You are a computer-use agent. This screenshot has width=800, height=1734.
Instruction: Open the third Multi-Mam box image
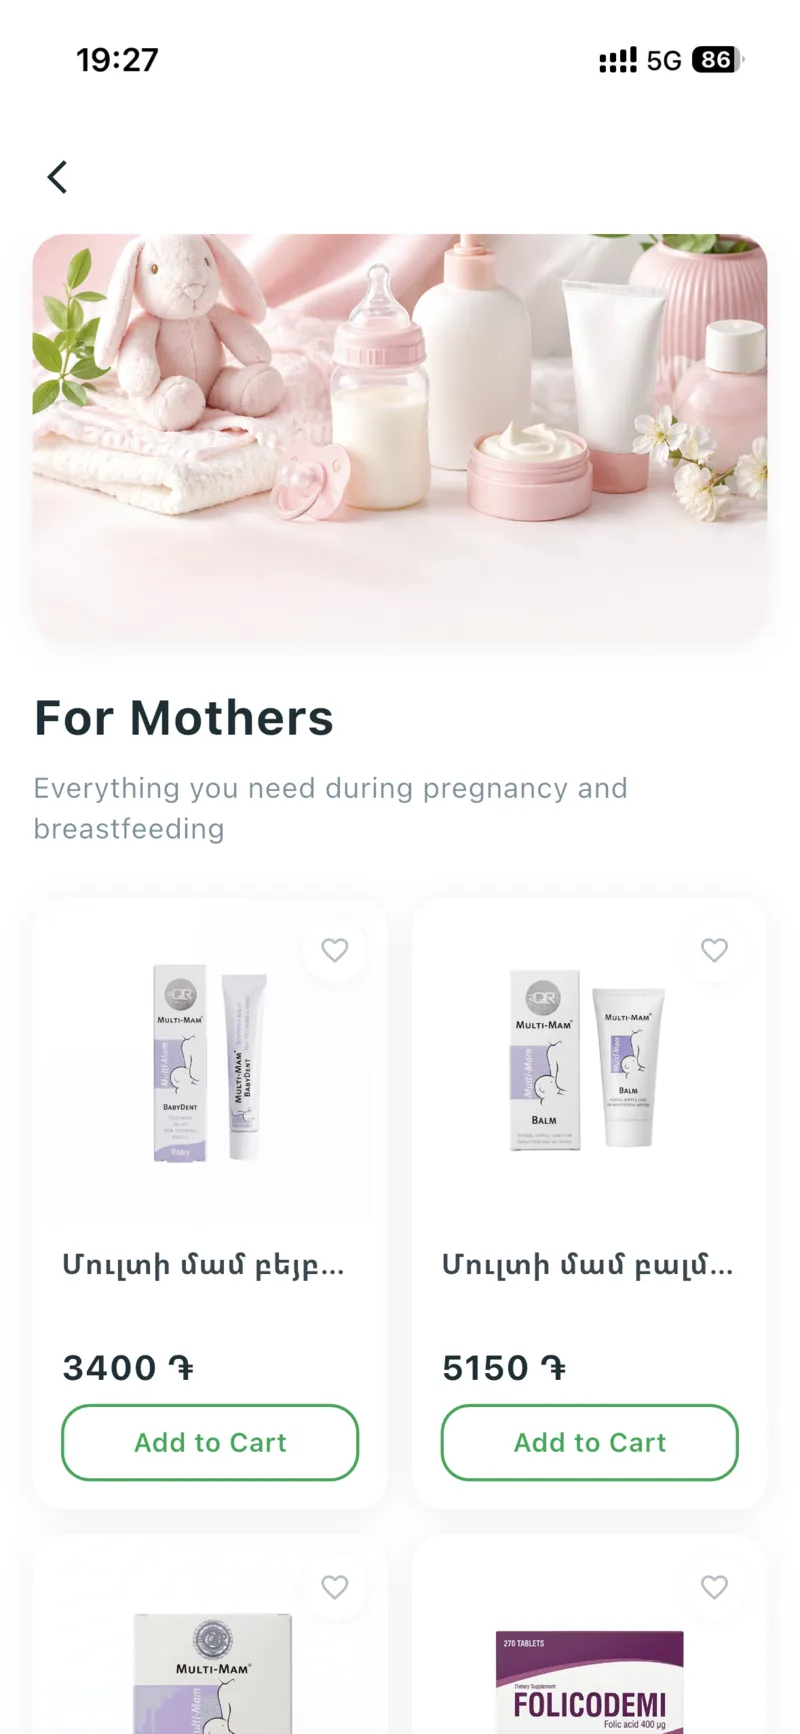pos(213,1673)
